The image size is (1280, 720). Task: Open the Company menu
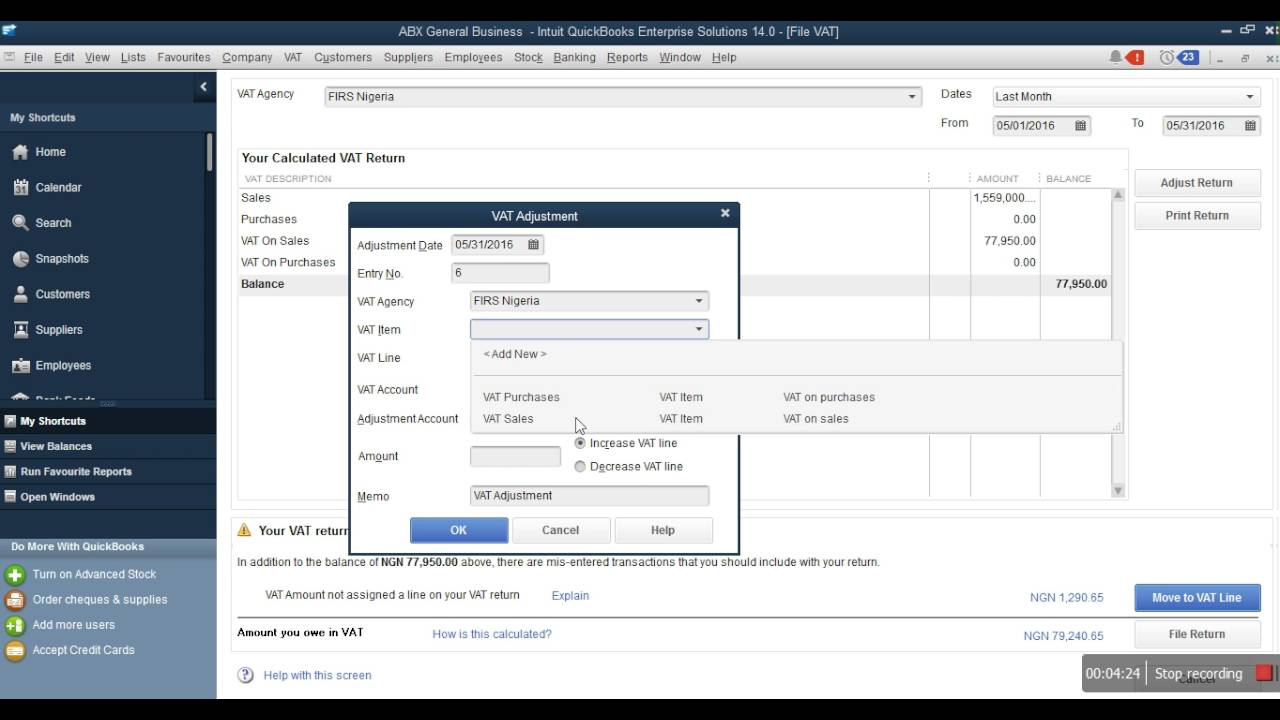pyautogui.click(x=247, y=57)
